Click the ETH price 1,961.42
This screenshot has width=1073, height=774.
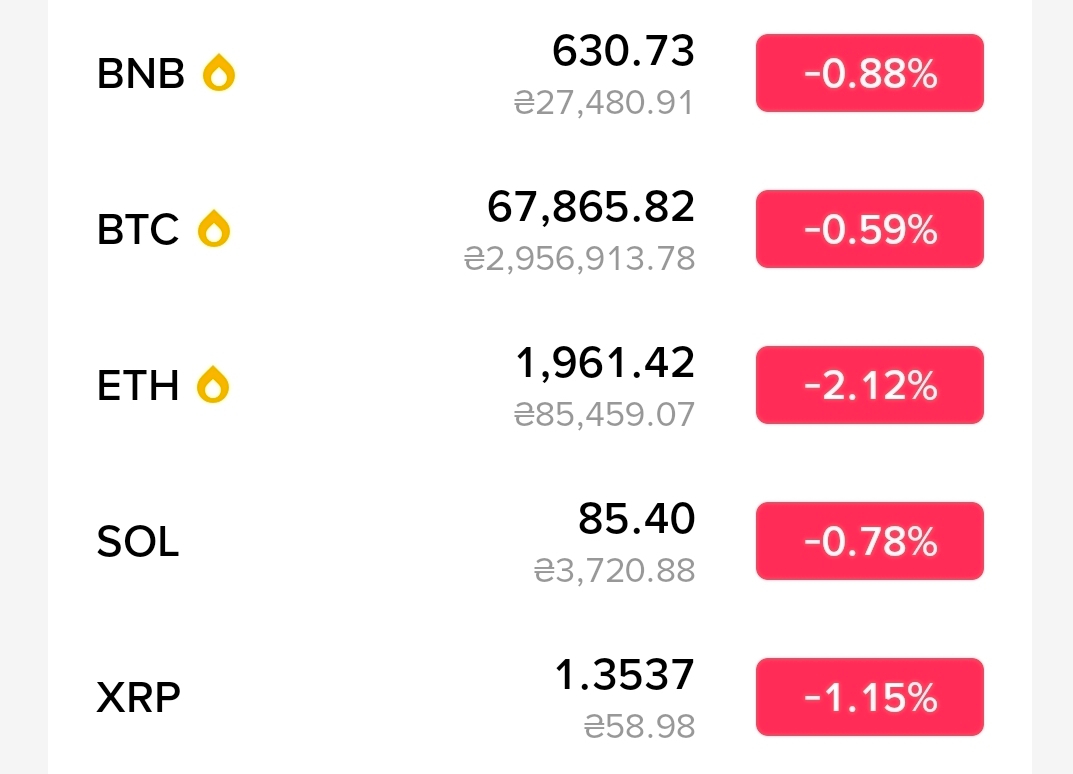point(606,363)
